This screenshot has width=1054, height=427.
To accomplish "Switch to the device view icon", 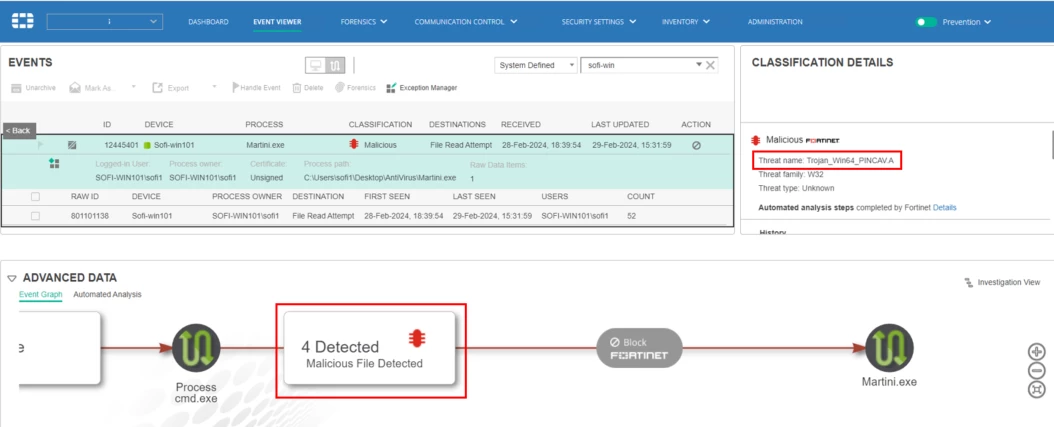I will 315,65.
